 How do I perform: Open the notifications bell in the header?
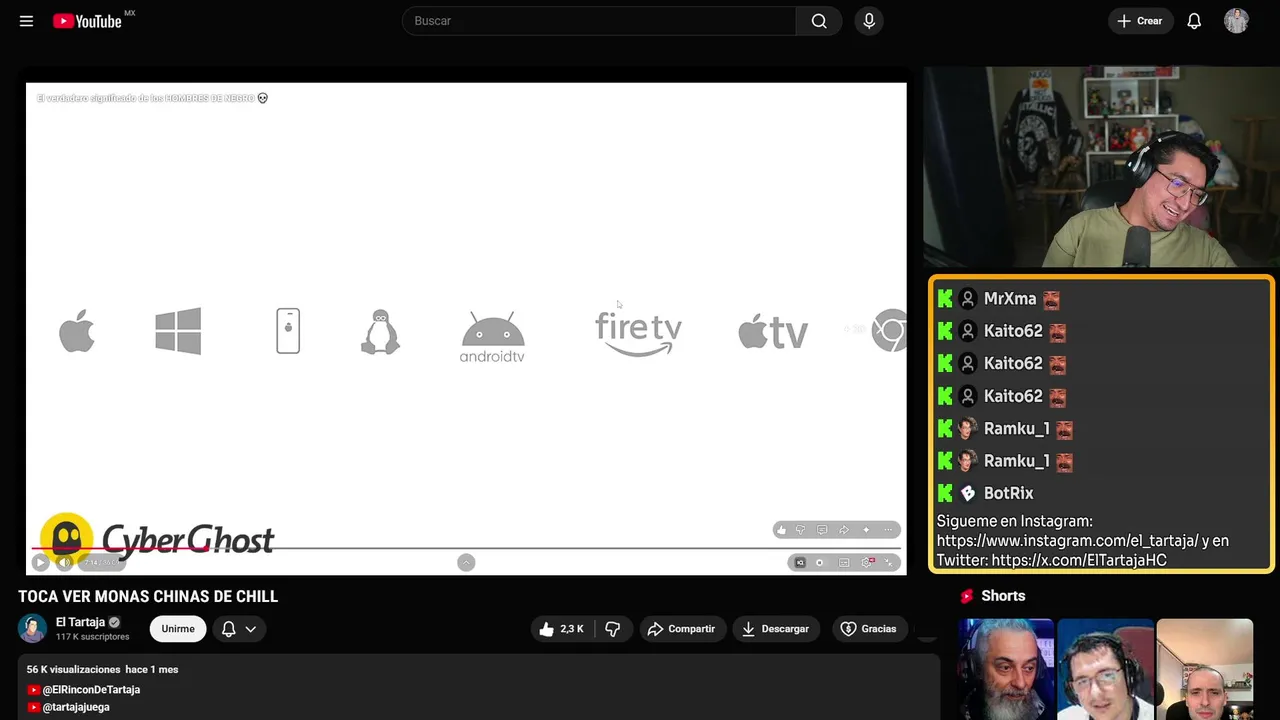tap(1194, 21)
